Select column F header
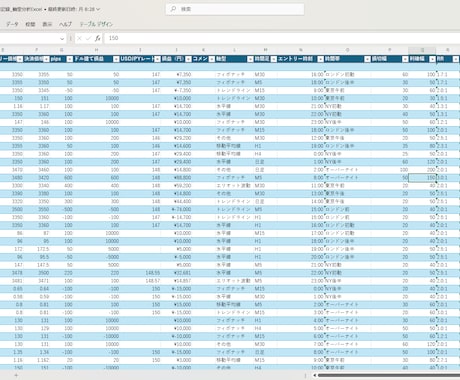The height and width of the screenshot is (380, 460). pos(37,50)
